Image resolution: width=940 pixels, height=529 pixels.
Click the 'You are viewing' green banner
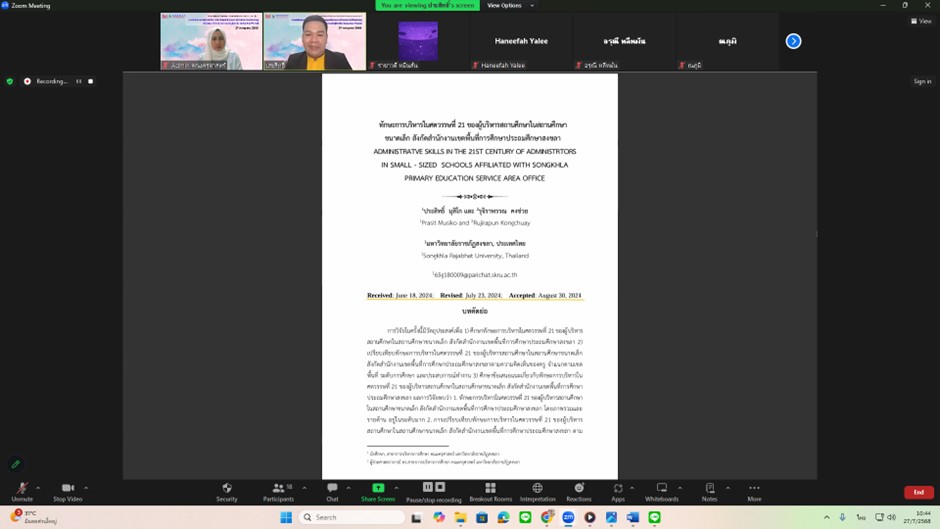click(x=427, y=5)
